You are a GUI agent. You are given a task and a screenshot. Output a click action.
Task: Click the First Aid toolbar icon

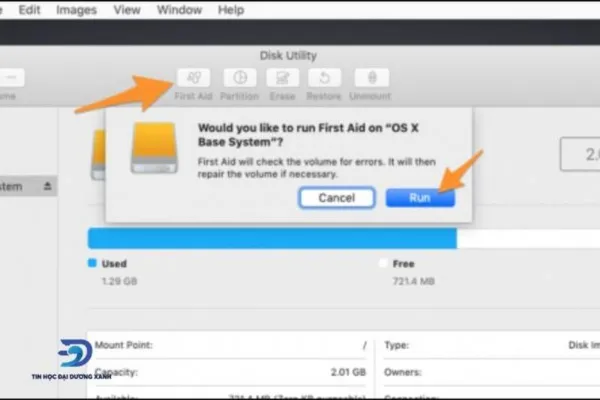[194, 78]
